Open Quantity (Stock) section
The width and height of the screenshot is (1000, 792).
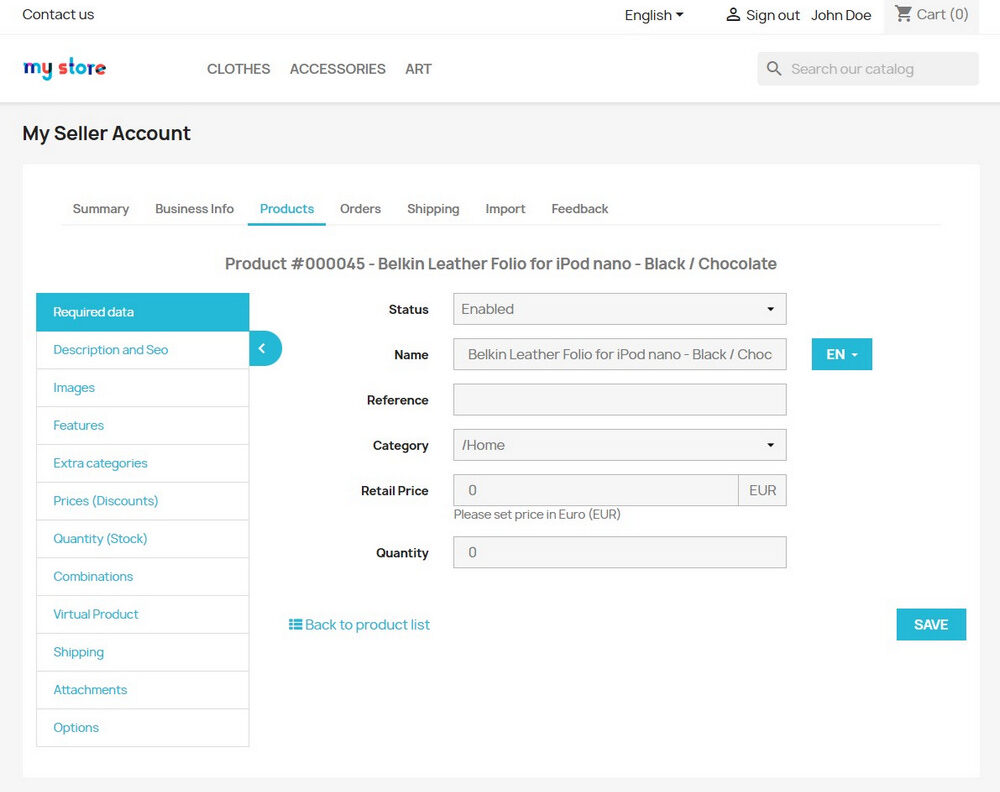click(143, 538)
